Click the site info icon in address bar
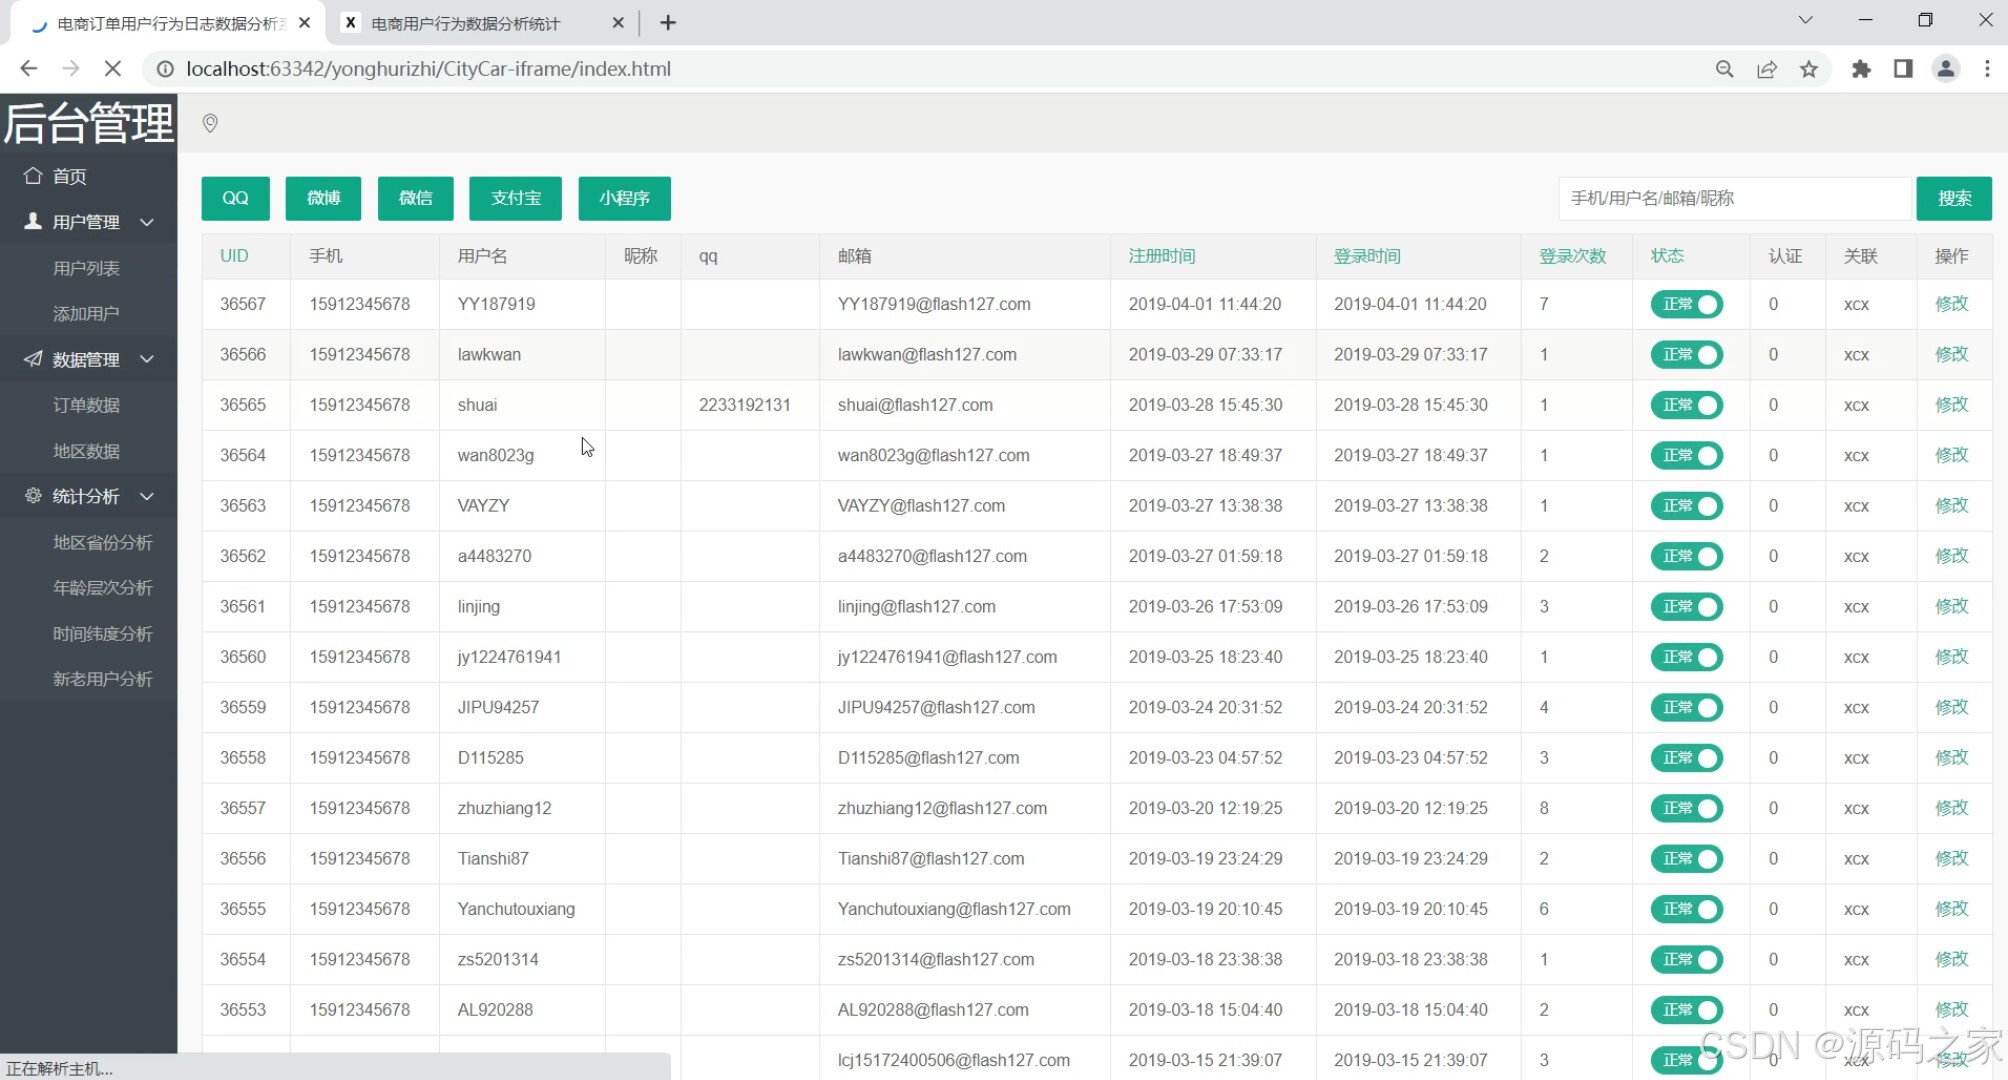The width and height of the screenshot is (2008, 1080). pyautogui.click(x=165, y=69)
